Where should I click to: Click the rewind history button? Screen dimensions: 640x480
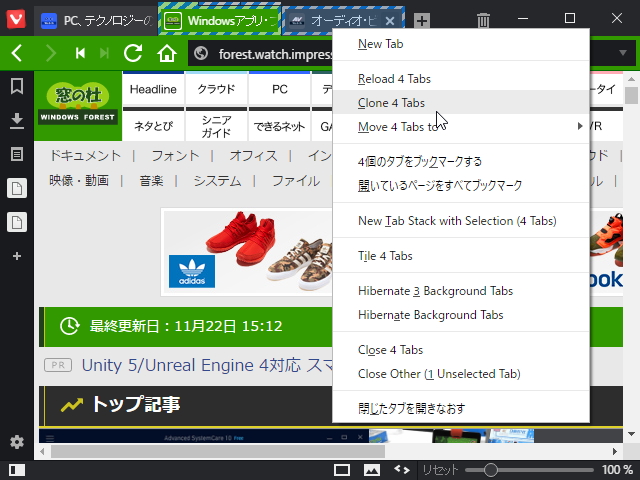(x=80, y=53)
